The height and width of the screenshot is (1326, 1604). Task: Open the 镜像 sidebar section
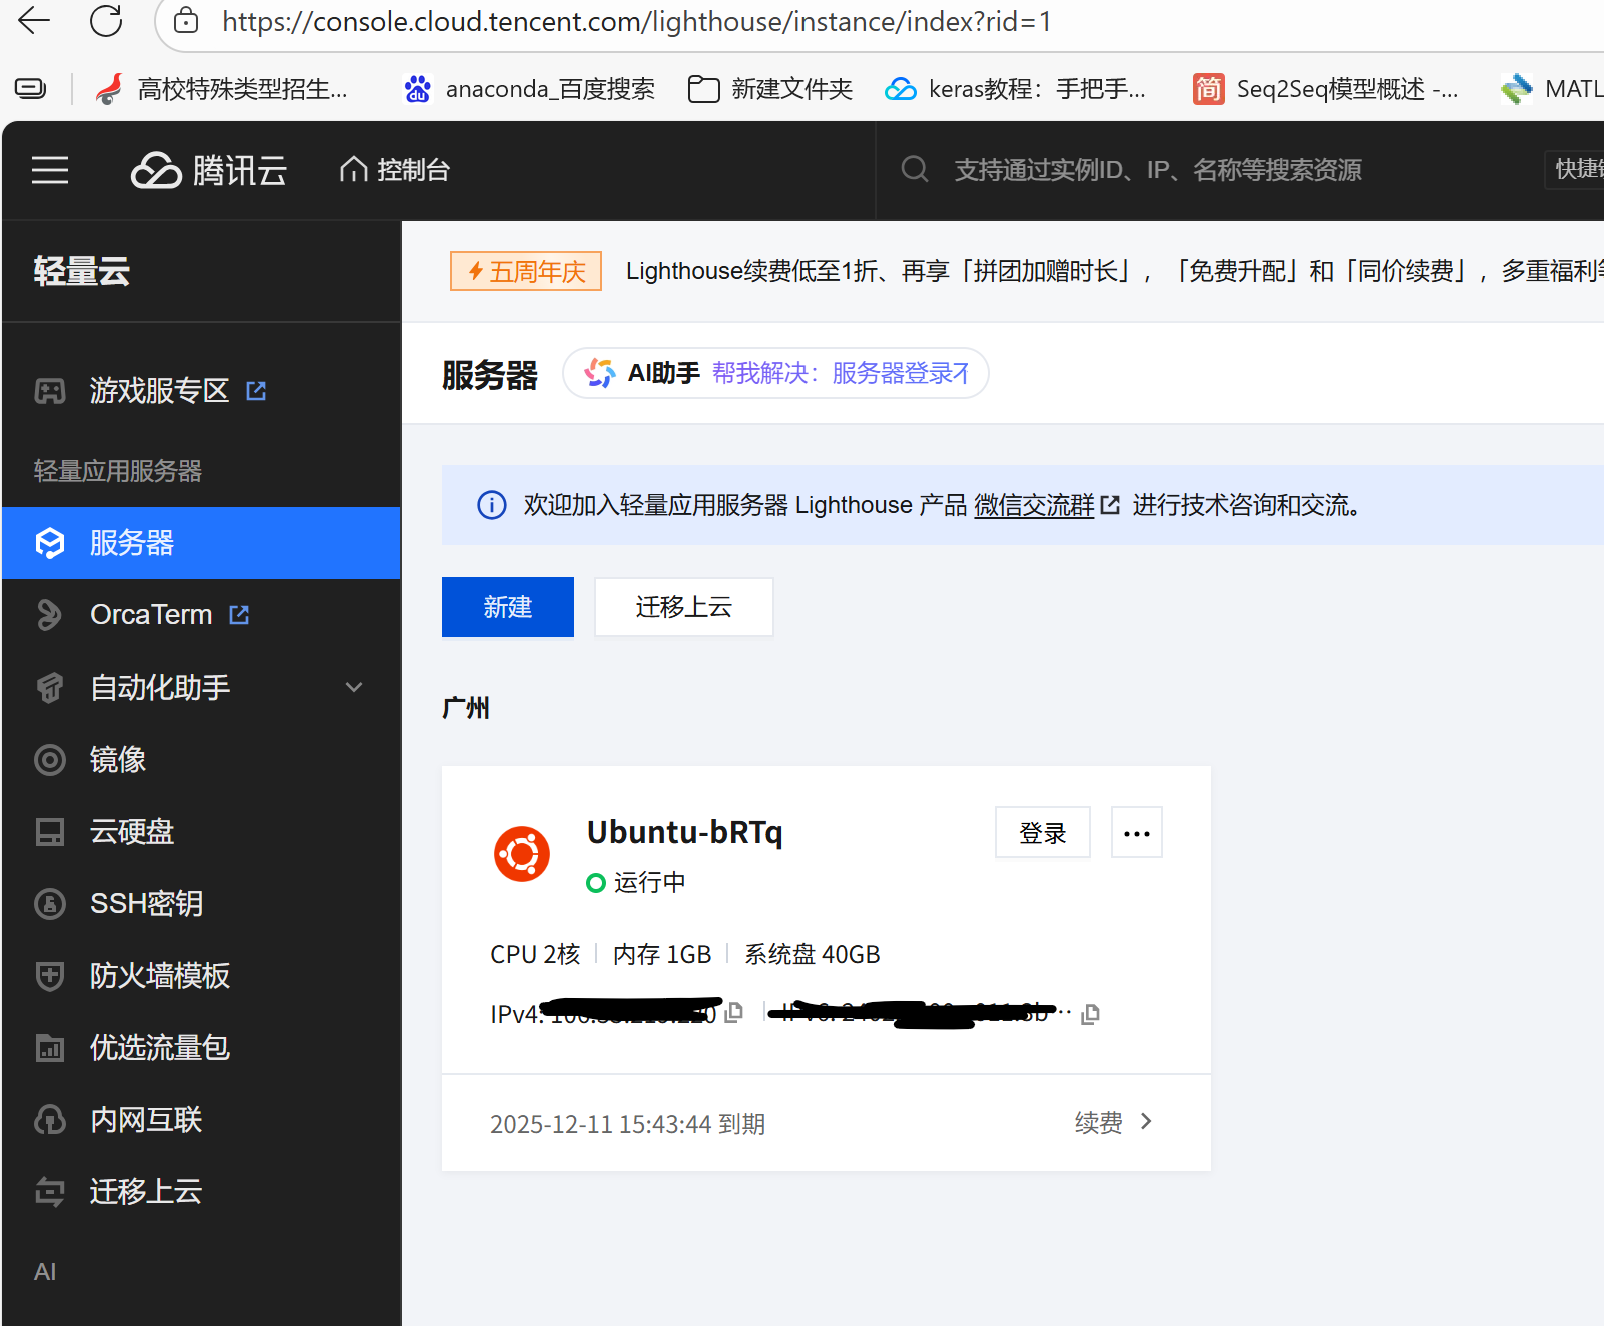(118, 760)
